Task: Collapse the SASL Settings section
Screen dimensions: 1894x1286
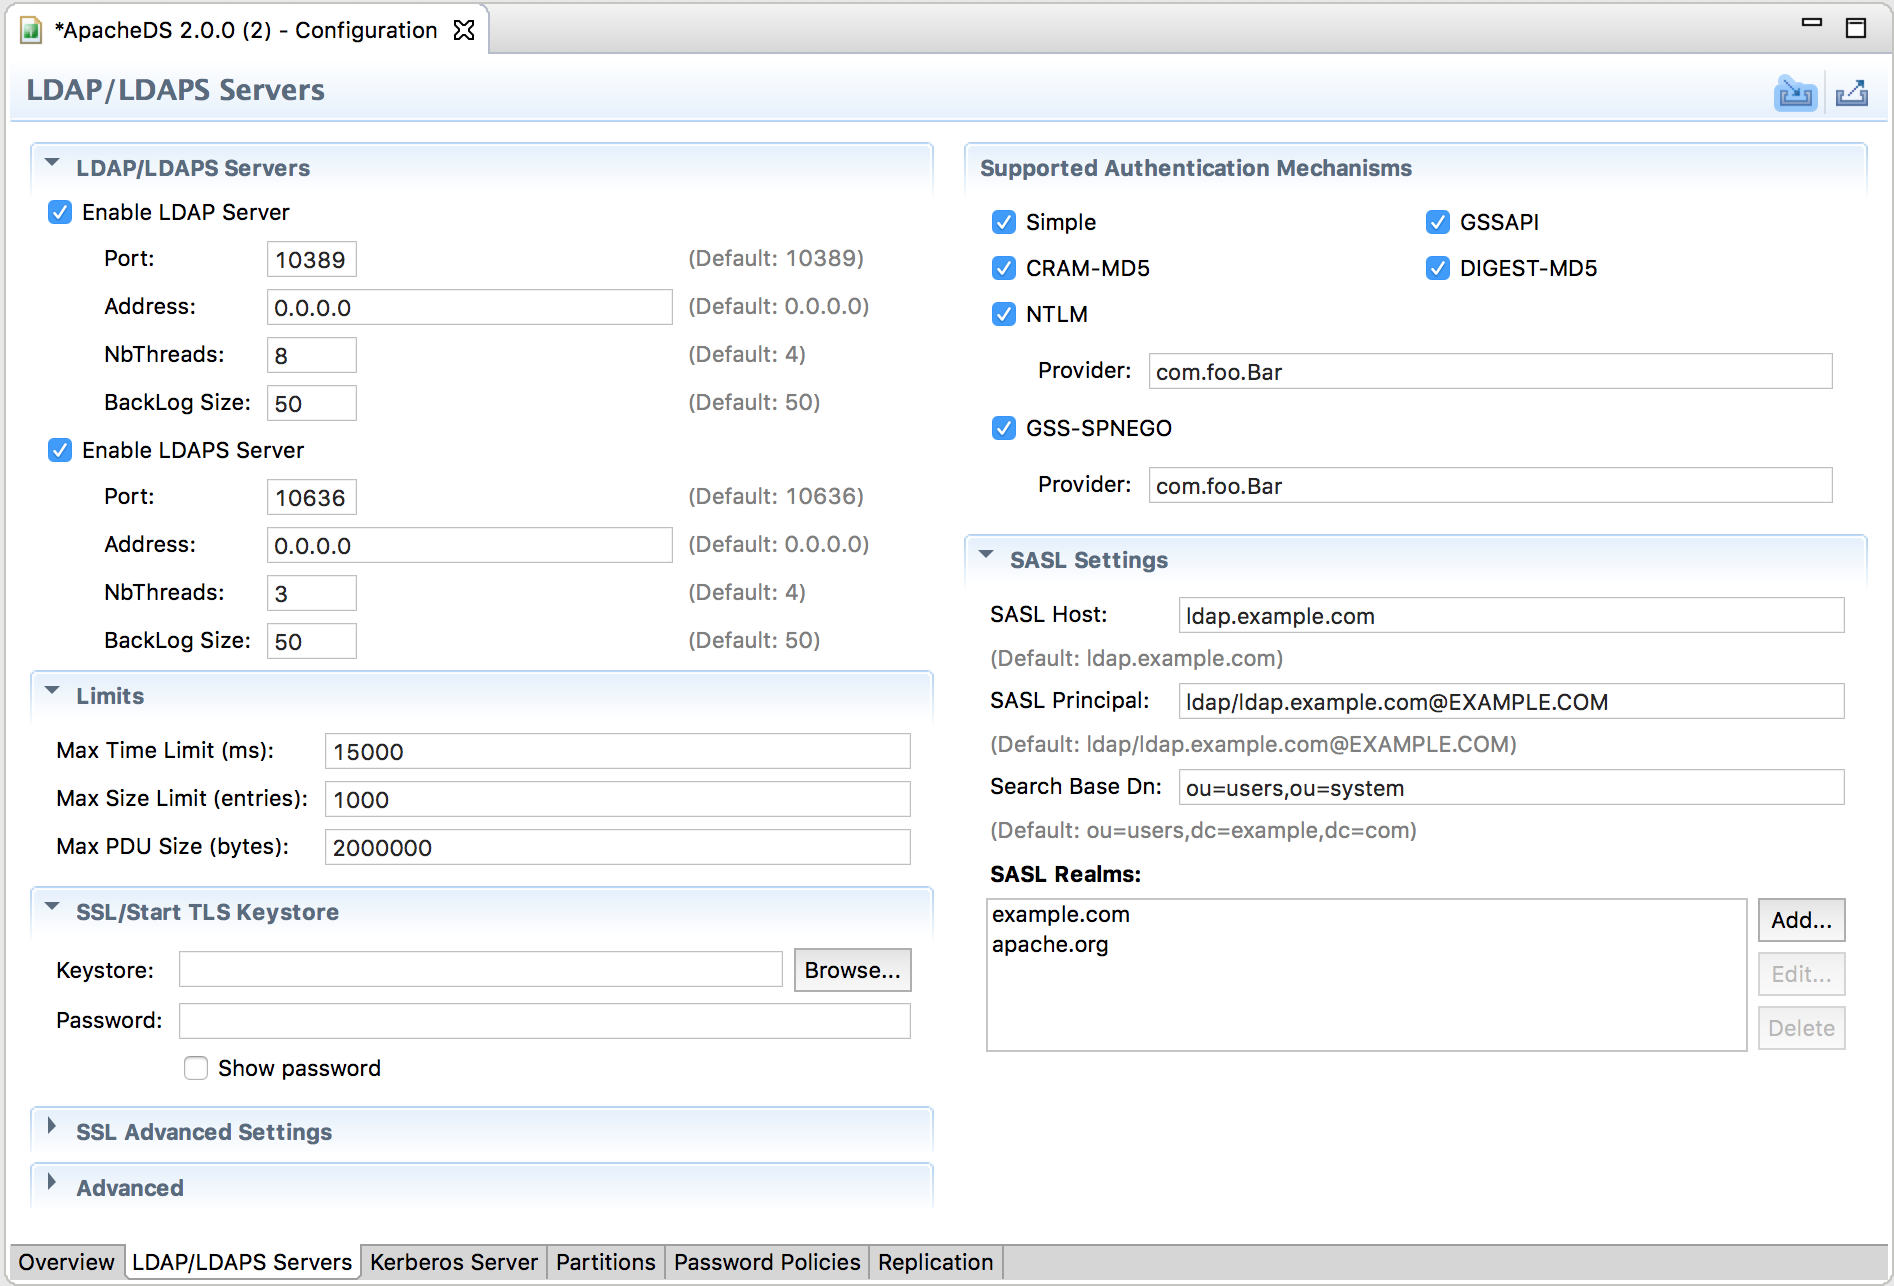Action: tap(986, 555)
